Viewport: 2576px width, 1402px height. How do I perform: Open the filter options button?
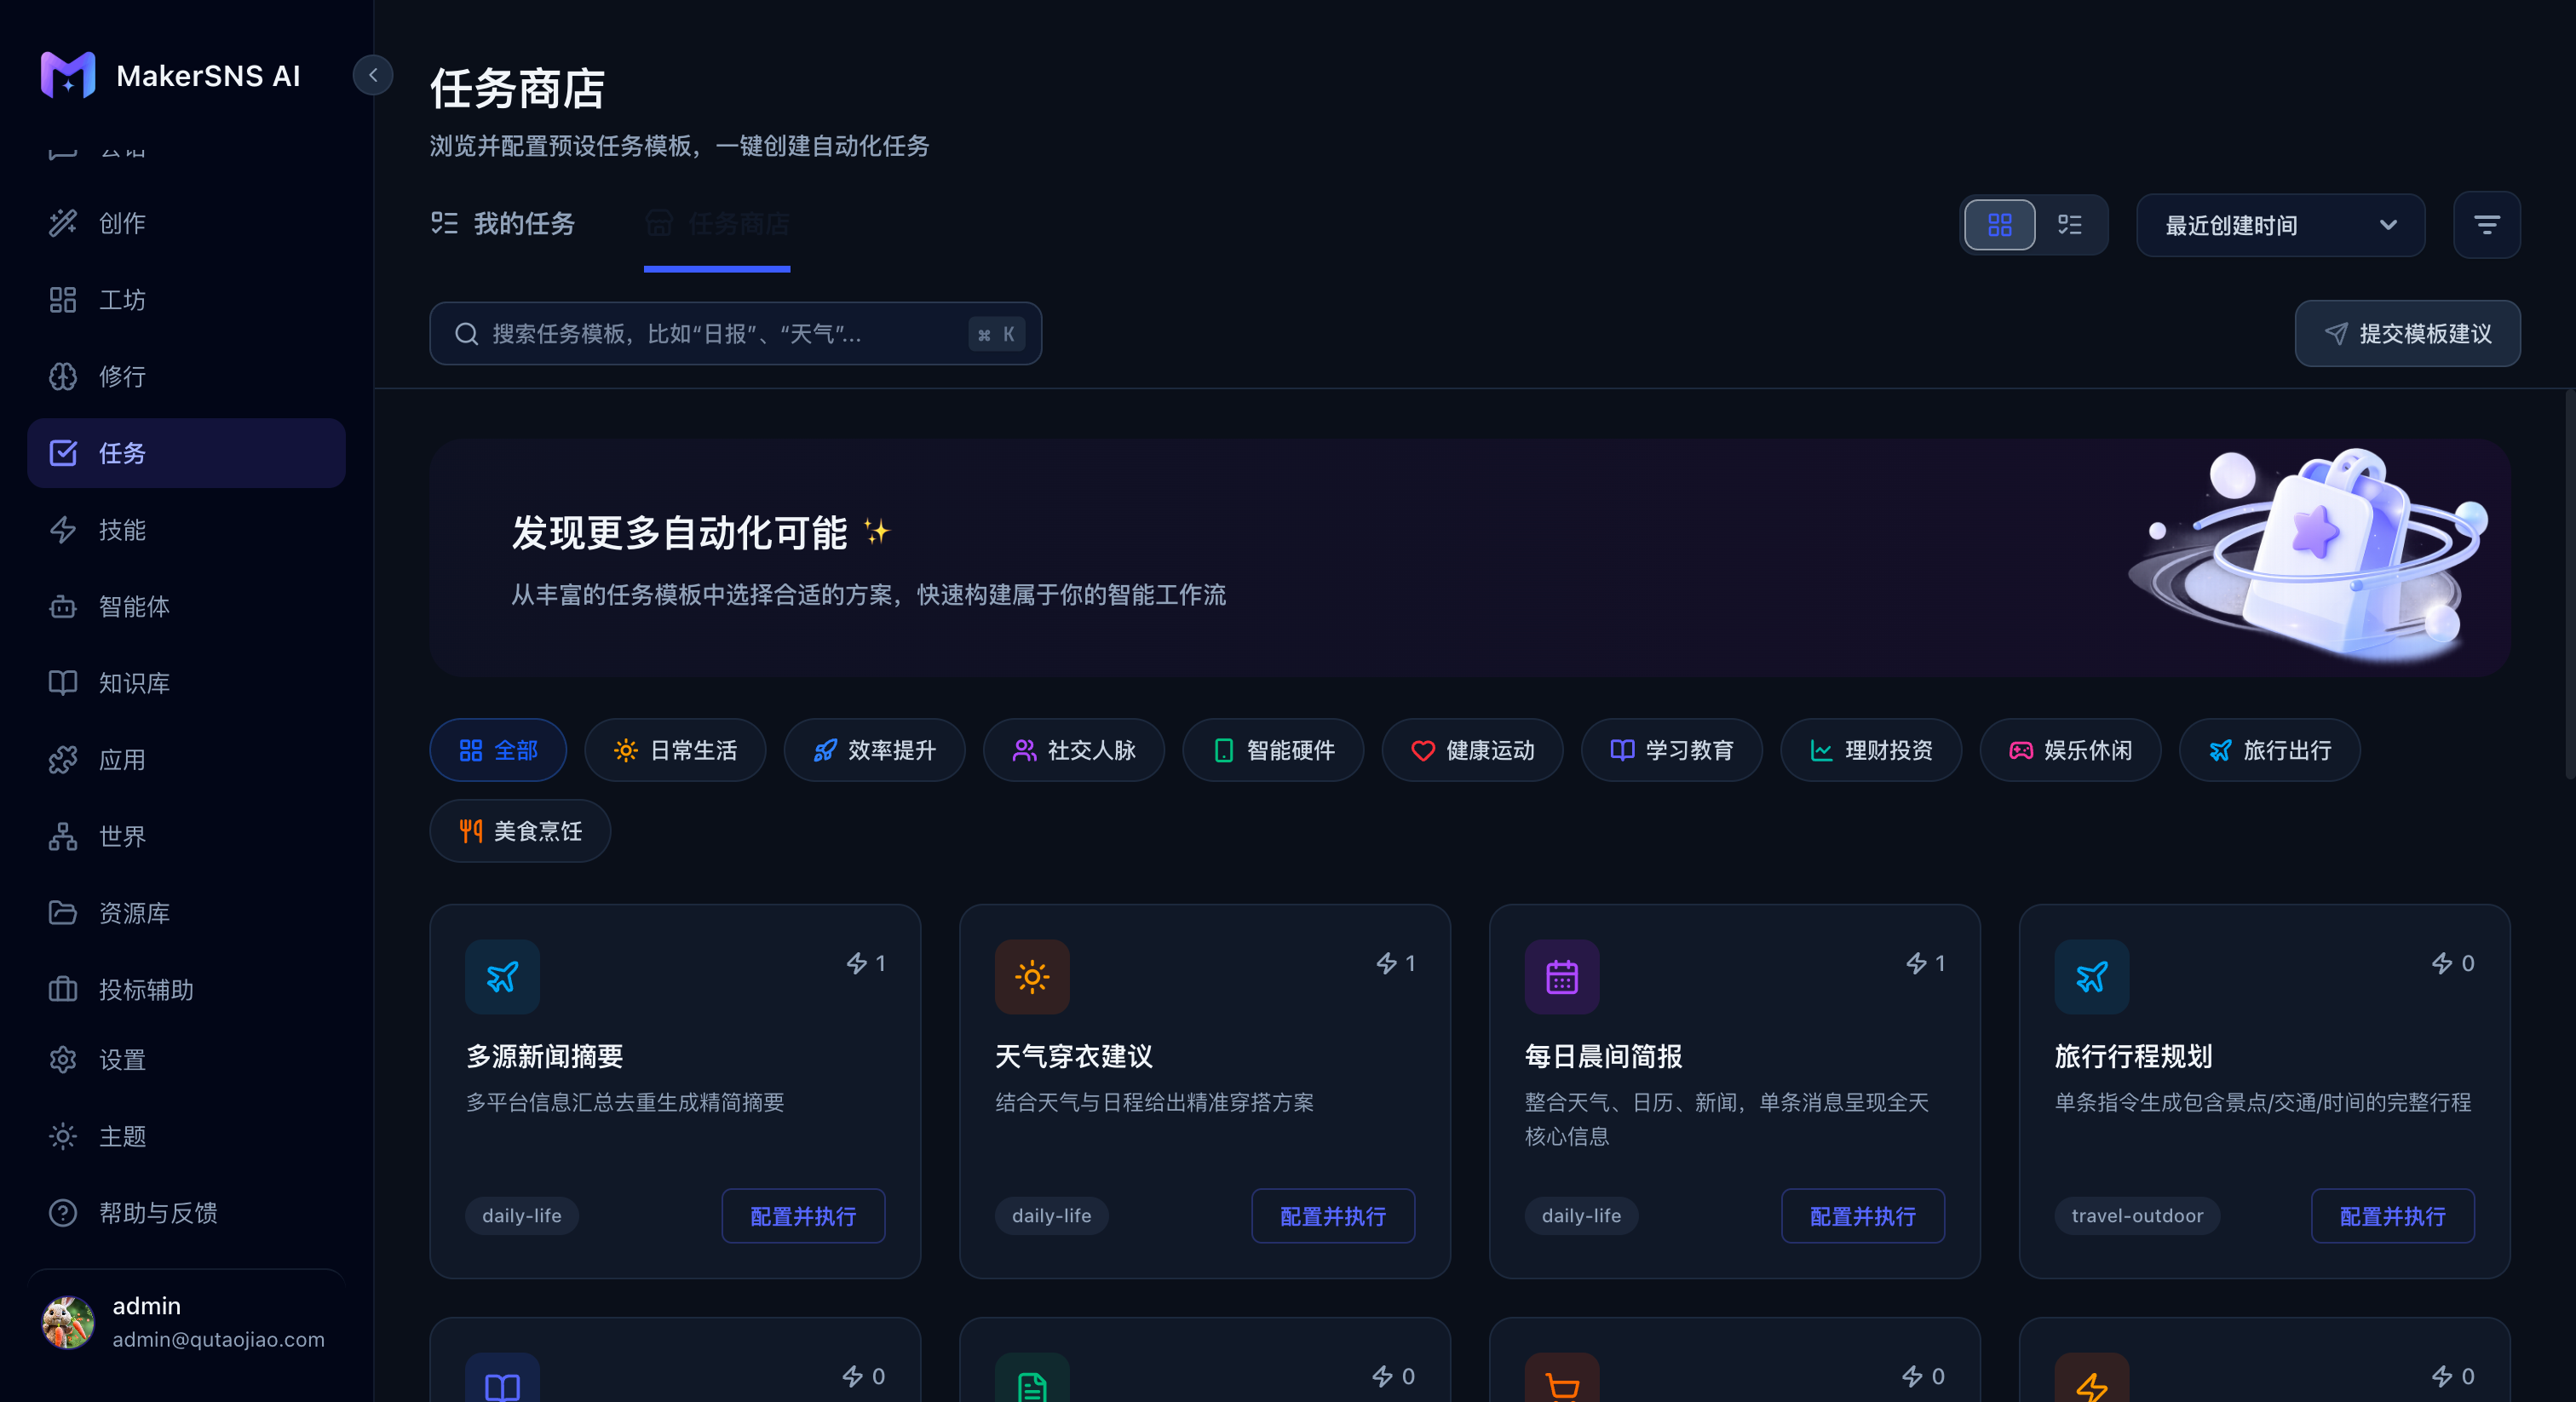2486,225
